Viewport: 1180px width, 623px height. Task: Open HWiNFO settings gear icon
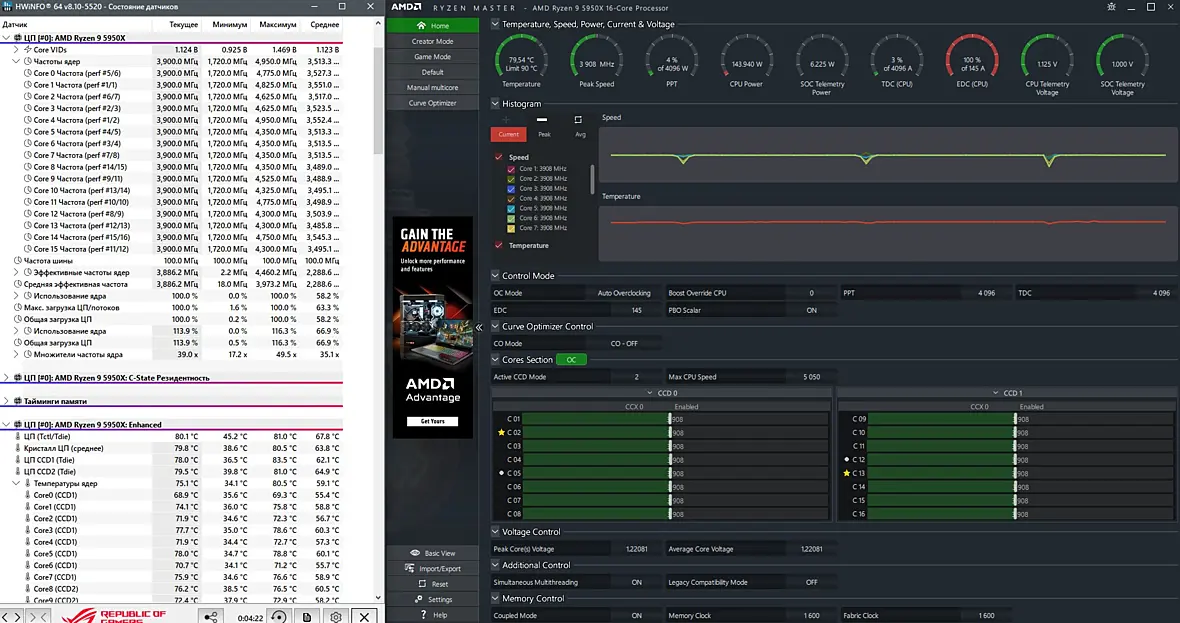click(336, 616)
